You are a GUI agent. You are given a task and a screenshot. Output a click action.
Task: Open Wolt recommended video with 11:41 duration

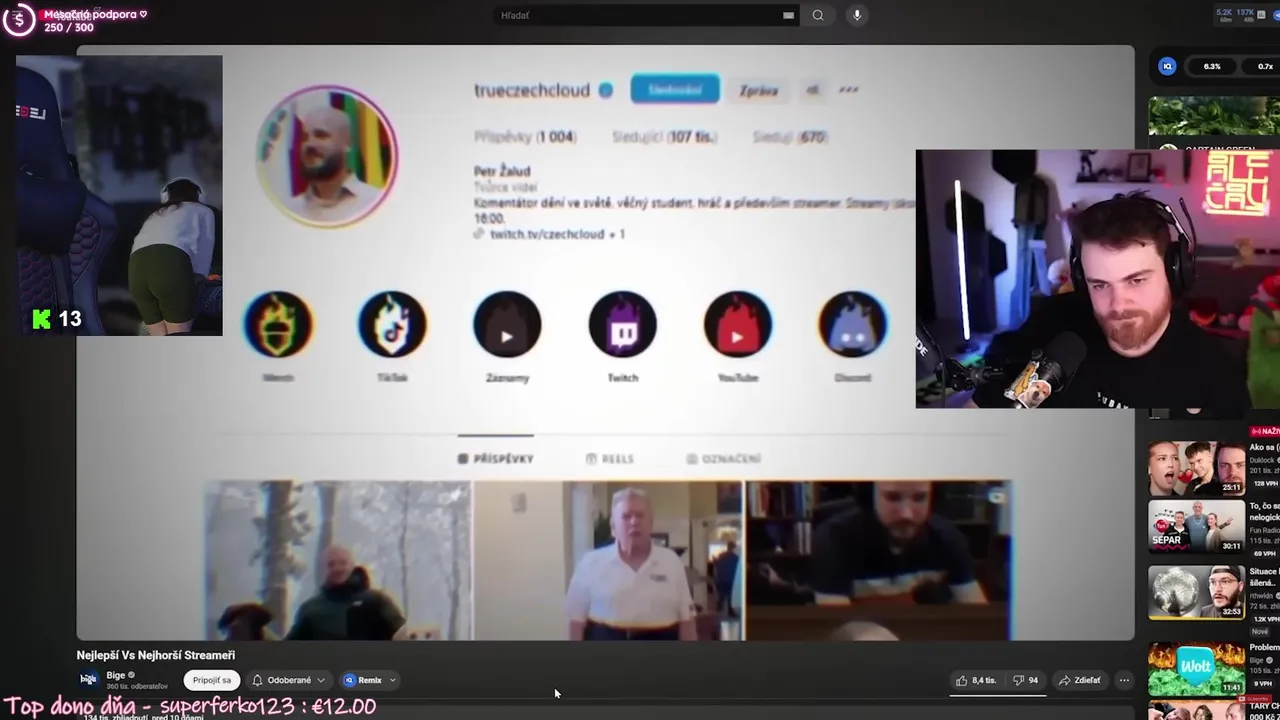tap(1196, 668)
